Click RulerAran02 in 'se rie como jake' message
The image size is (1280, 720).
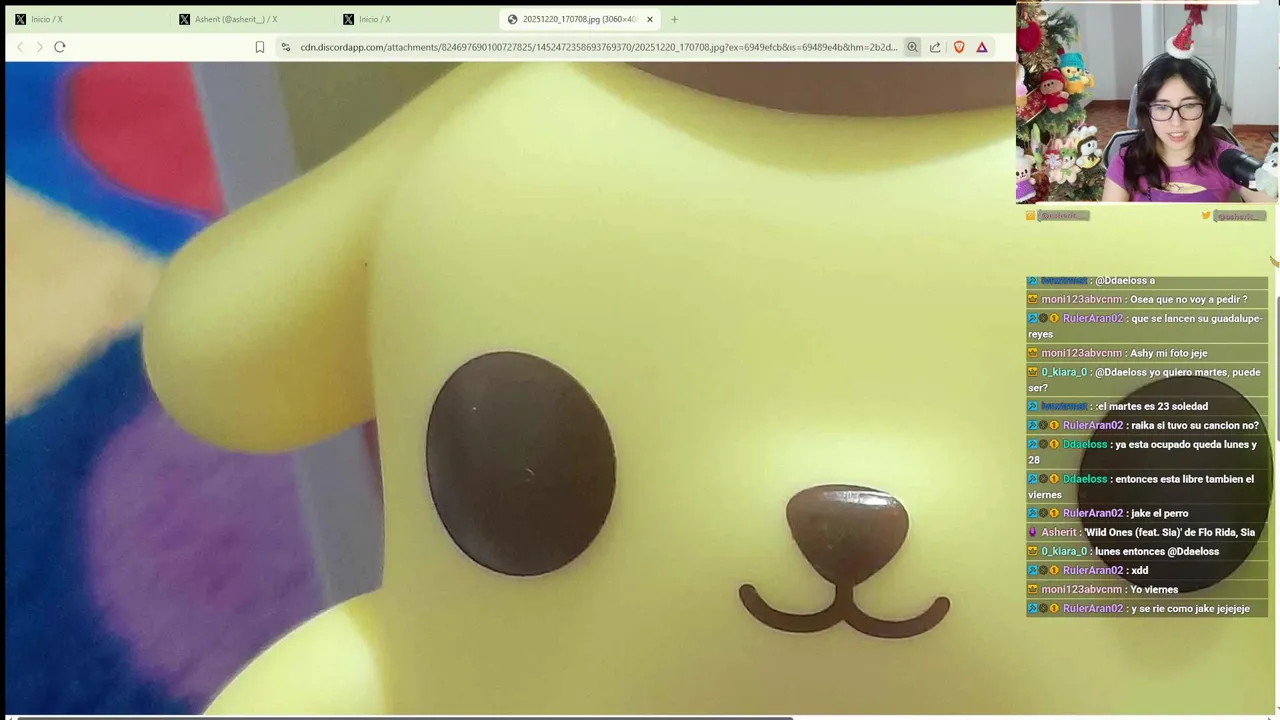1093,608
